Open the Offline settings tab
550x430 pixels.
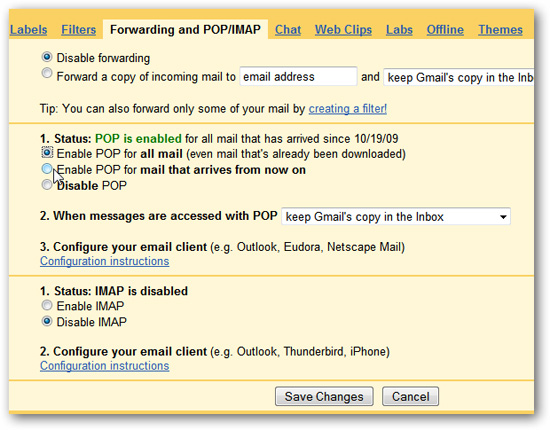tap(445, 30)
